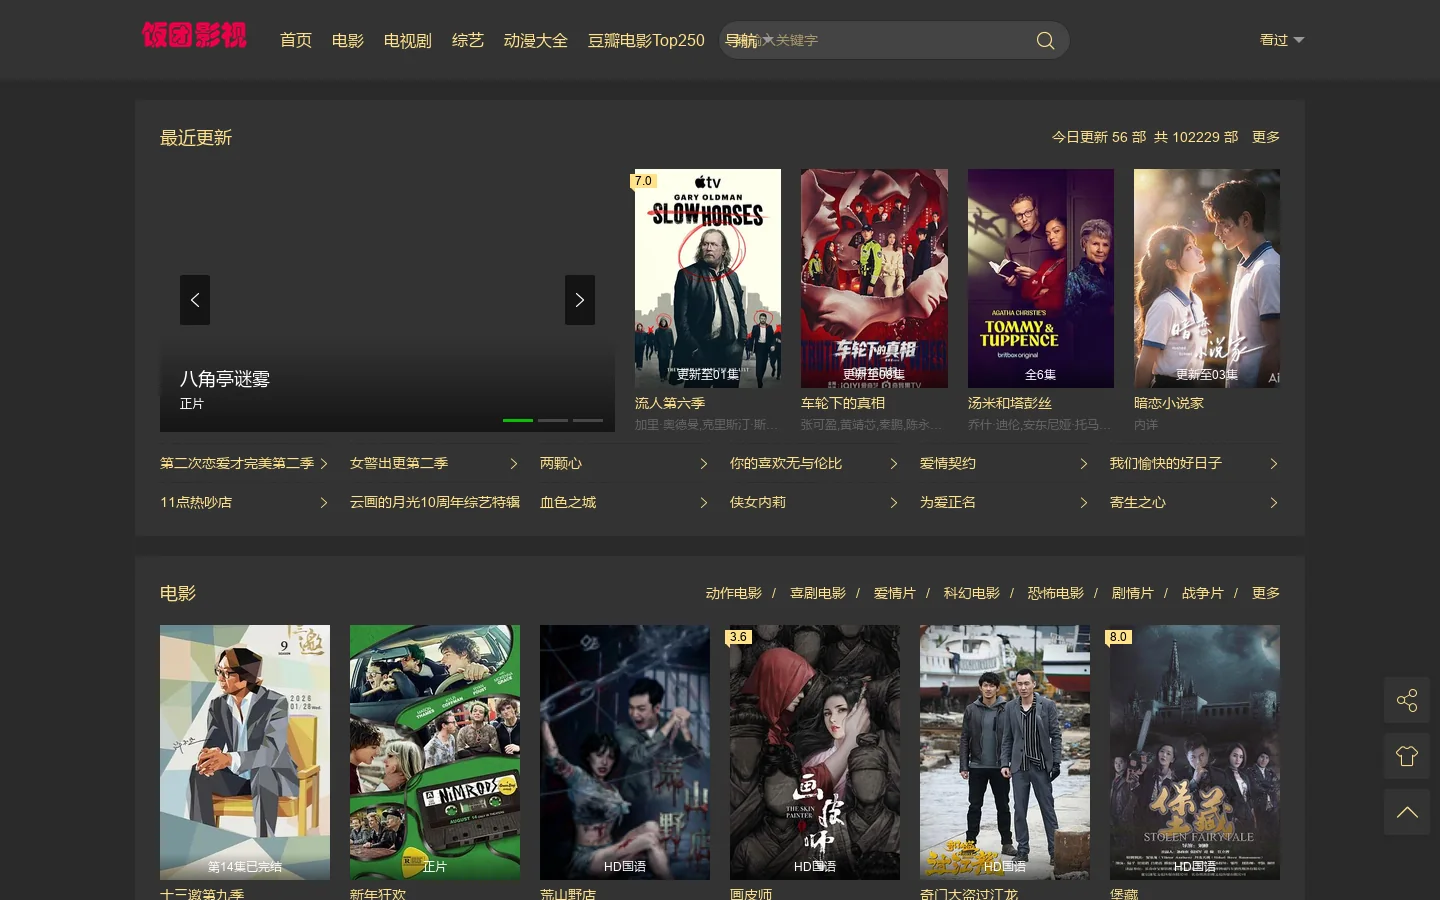Click the back-to-top arrow icon
This screenshot has height=900, width=1440.
pos(1407,812)
